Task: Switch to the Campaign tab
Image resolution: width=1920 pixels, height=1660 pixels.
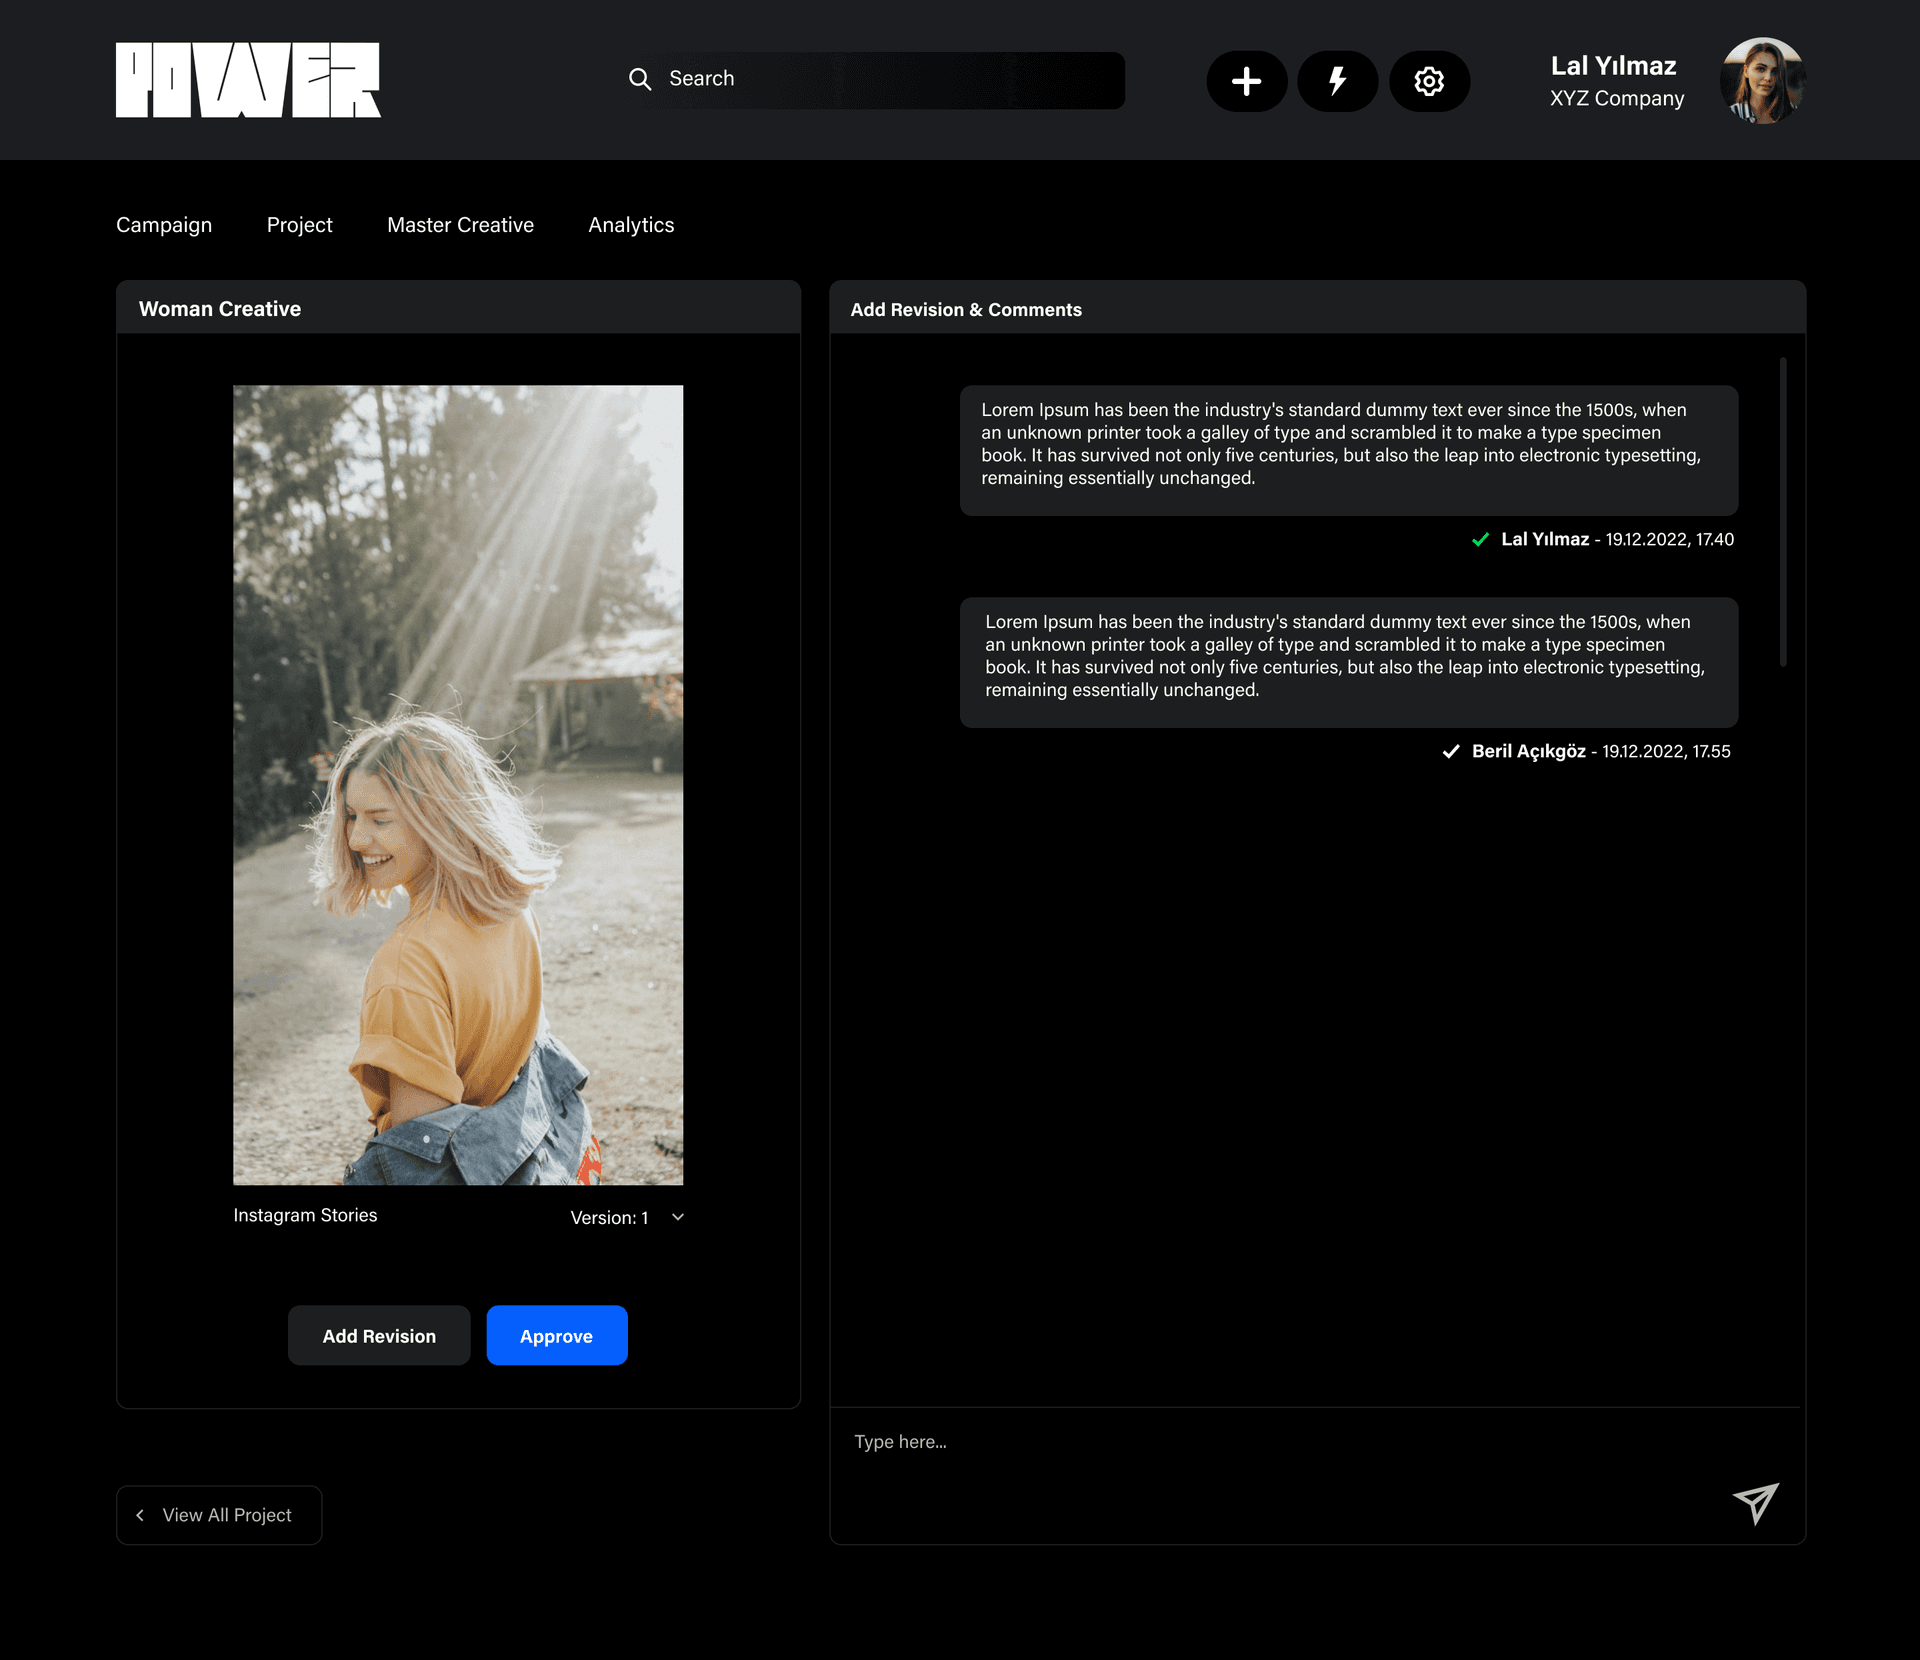Action: [164, 225]
